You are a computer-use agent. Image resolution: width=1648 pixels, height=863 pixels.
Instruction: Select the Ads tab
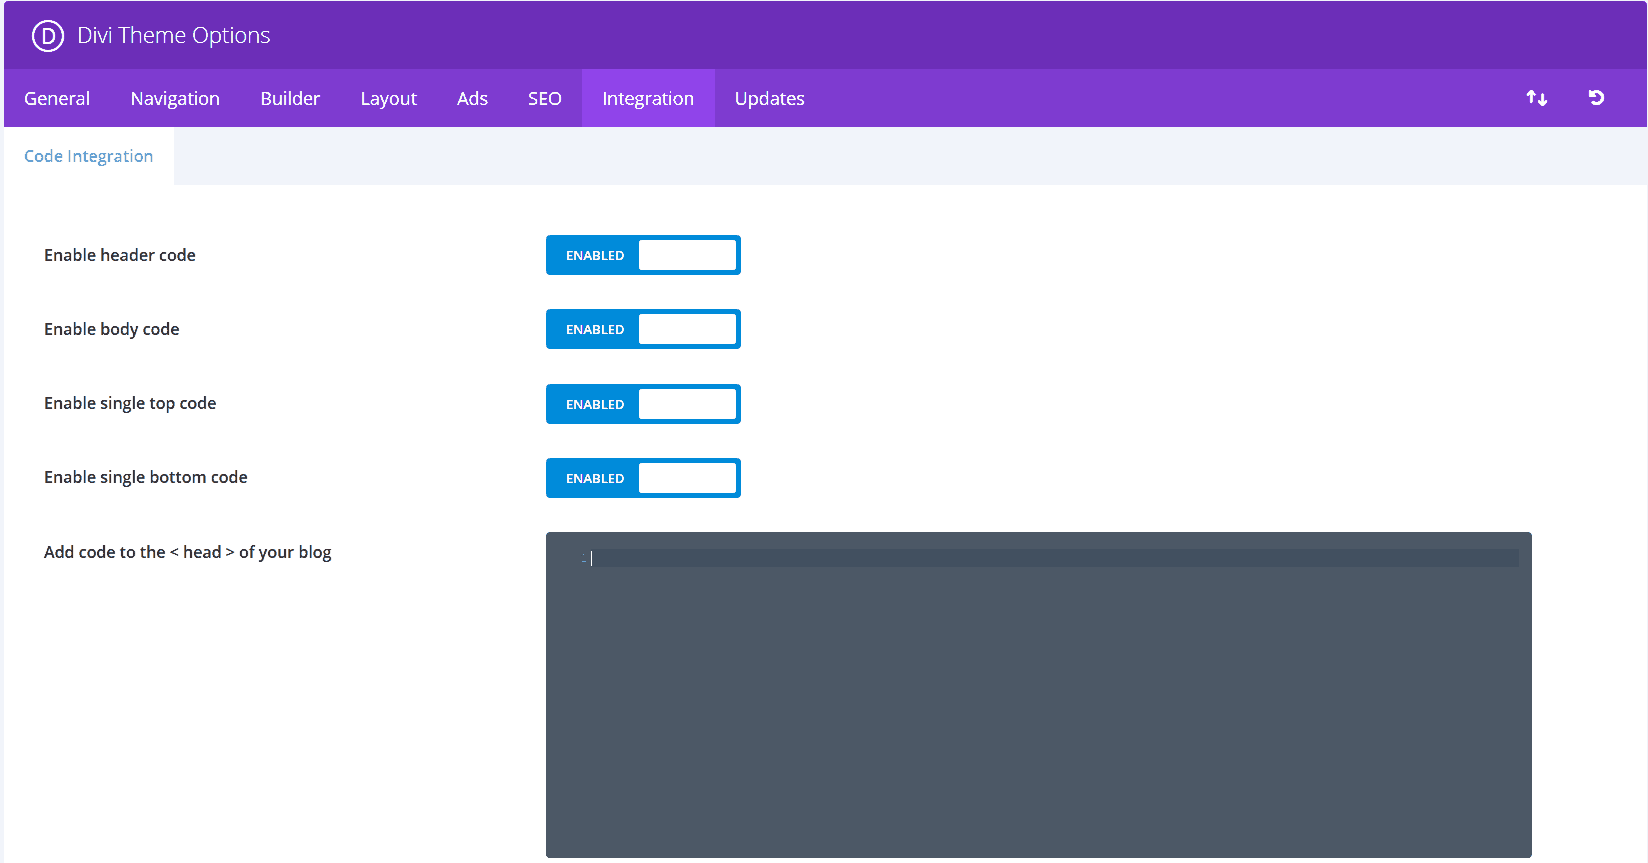[x=472, y=98]
